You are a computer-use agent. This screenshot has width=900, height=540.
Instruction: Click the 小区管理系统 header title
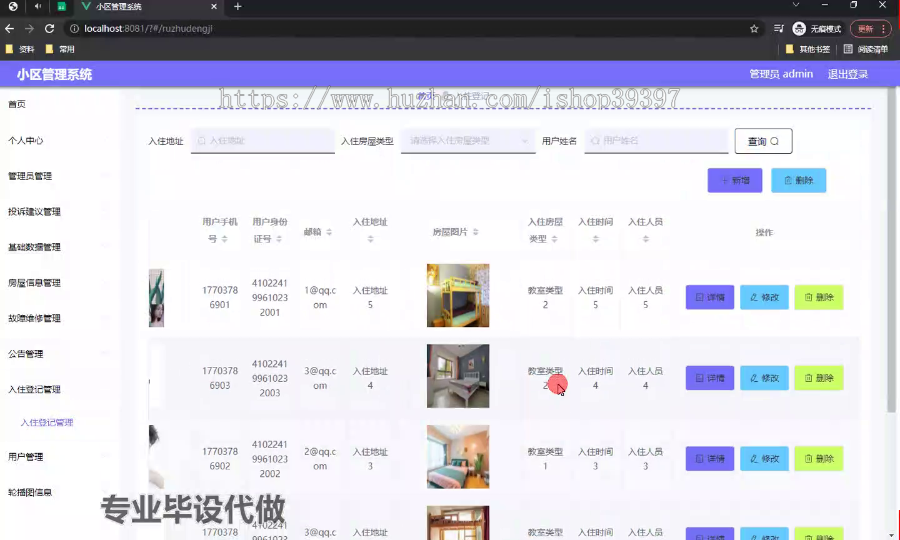pyautogui.click(x=55, y=74)
